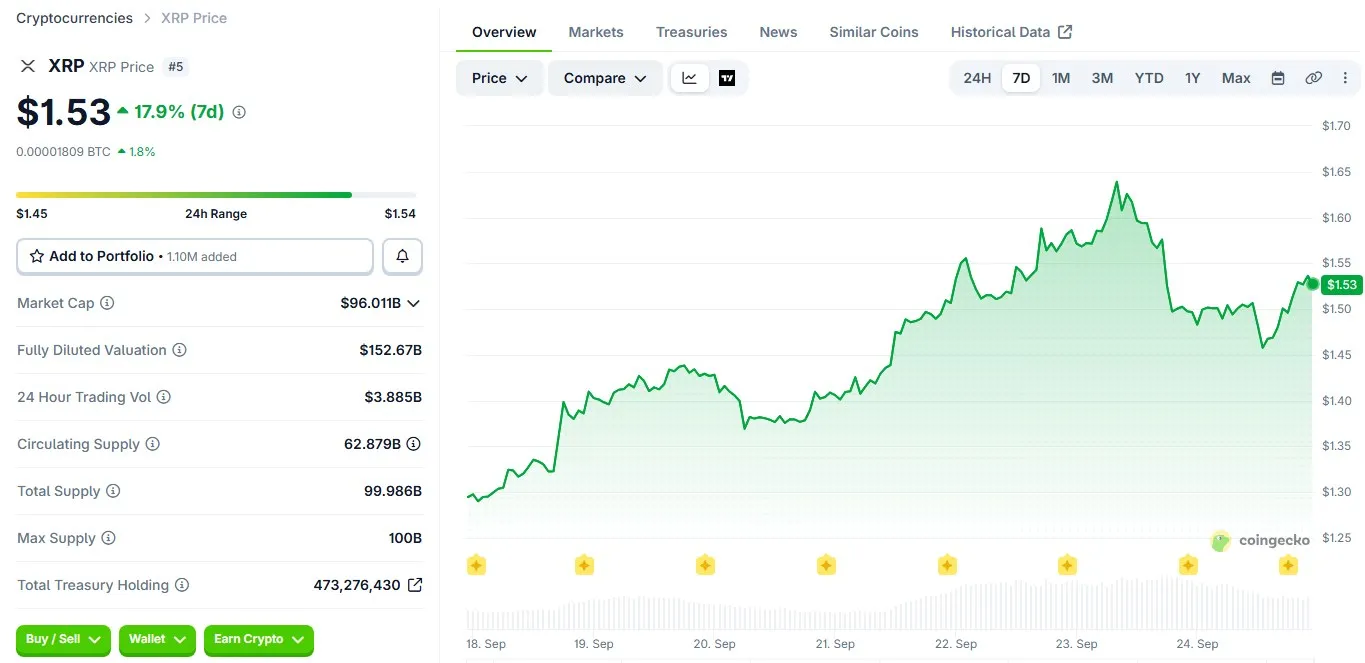This screenshot has height=663, width=1365.
Task: Select 3M time range
Action: pyautogui.click(x=1102, y=78)
